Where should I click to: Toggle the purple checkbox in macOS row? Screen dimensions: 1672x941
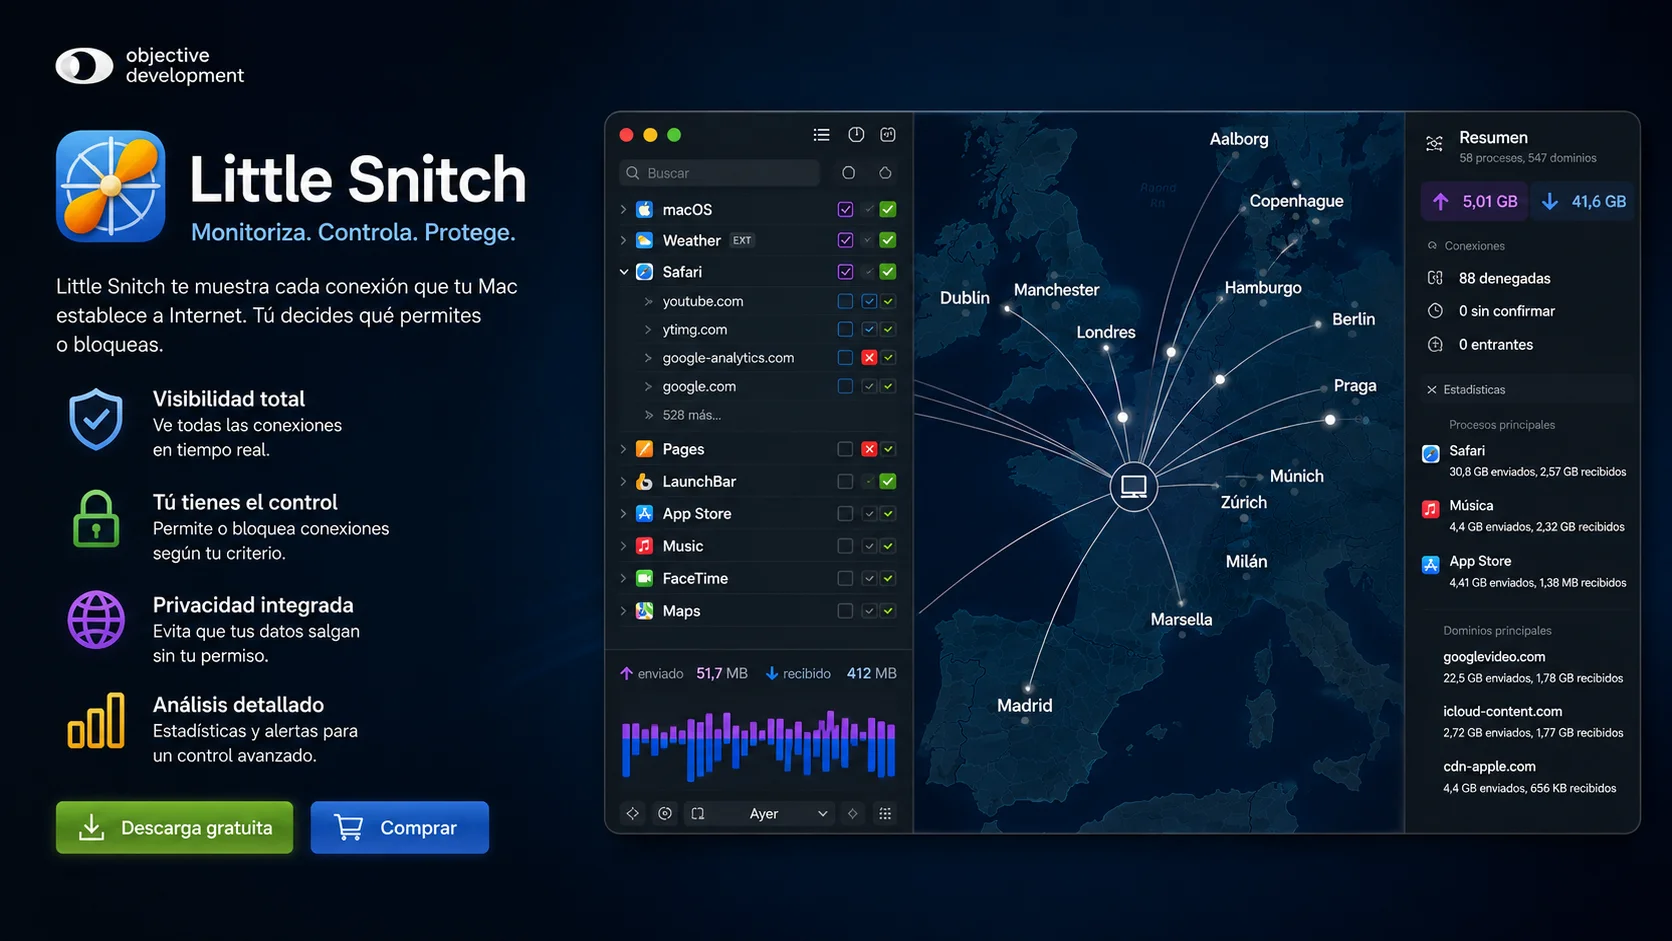(x=845, y=209)
